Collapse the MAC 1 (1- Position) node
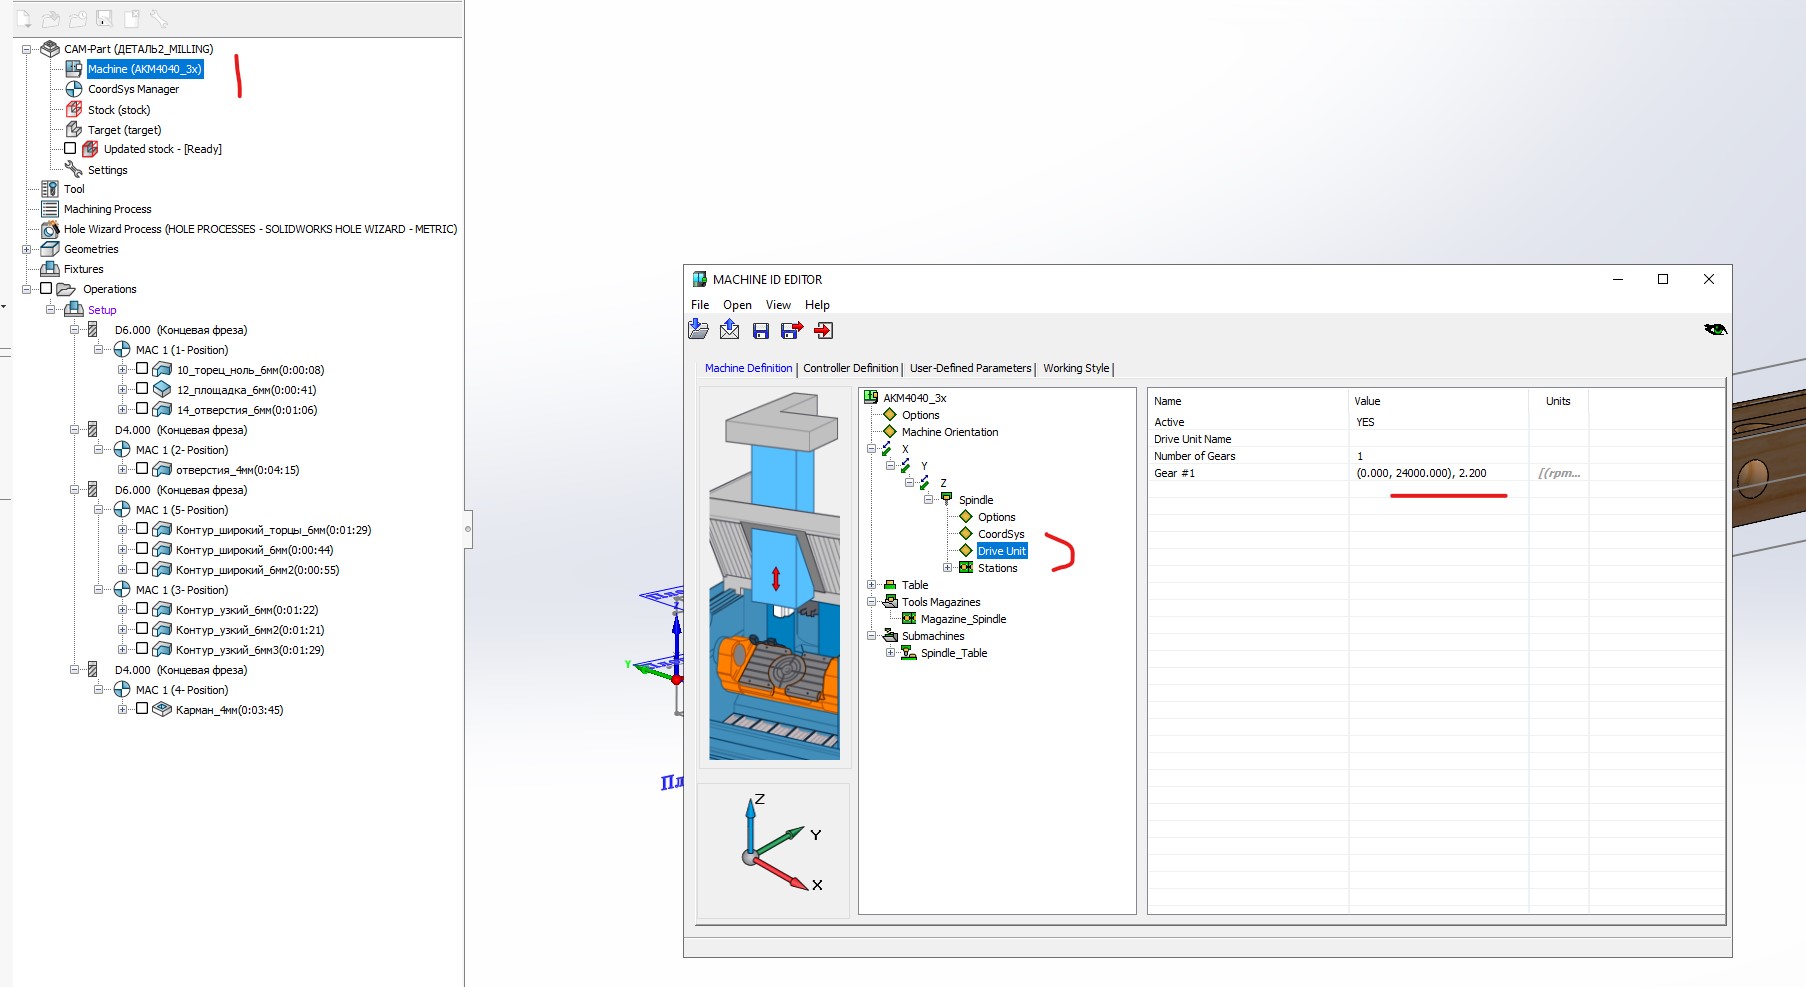 [x=98, y=349]
